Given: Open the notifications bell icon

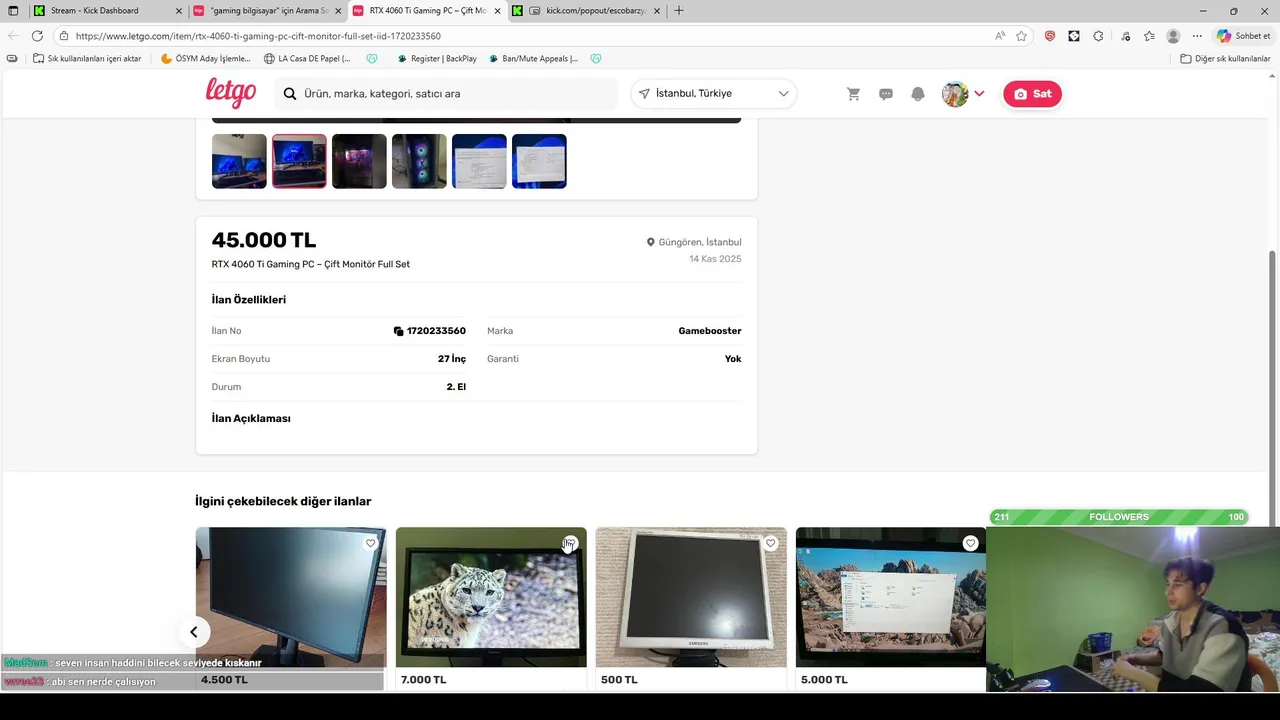Looking at the screenshot, I should 918,94.
